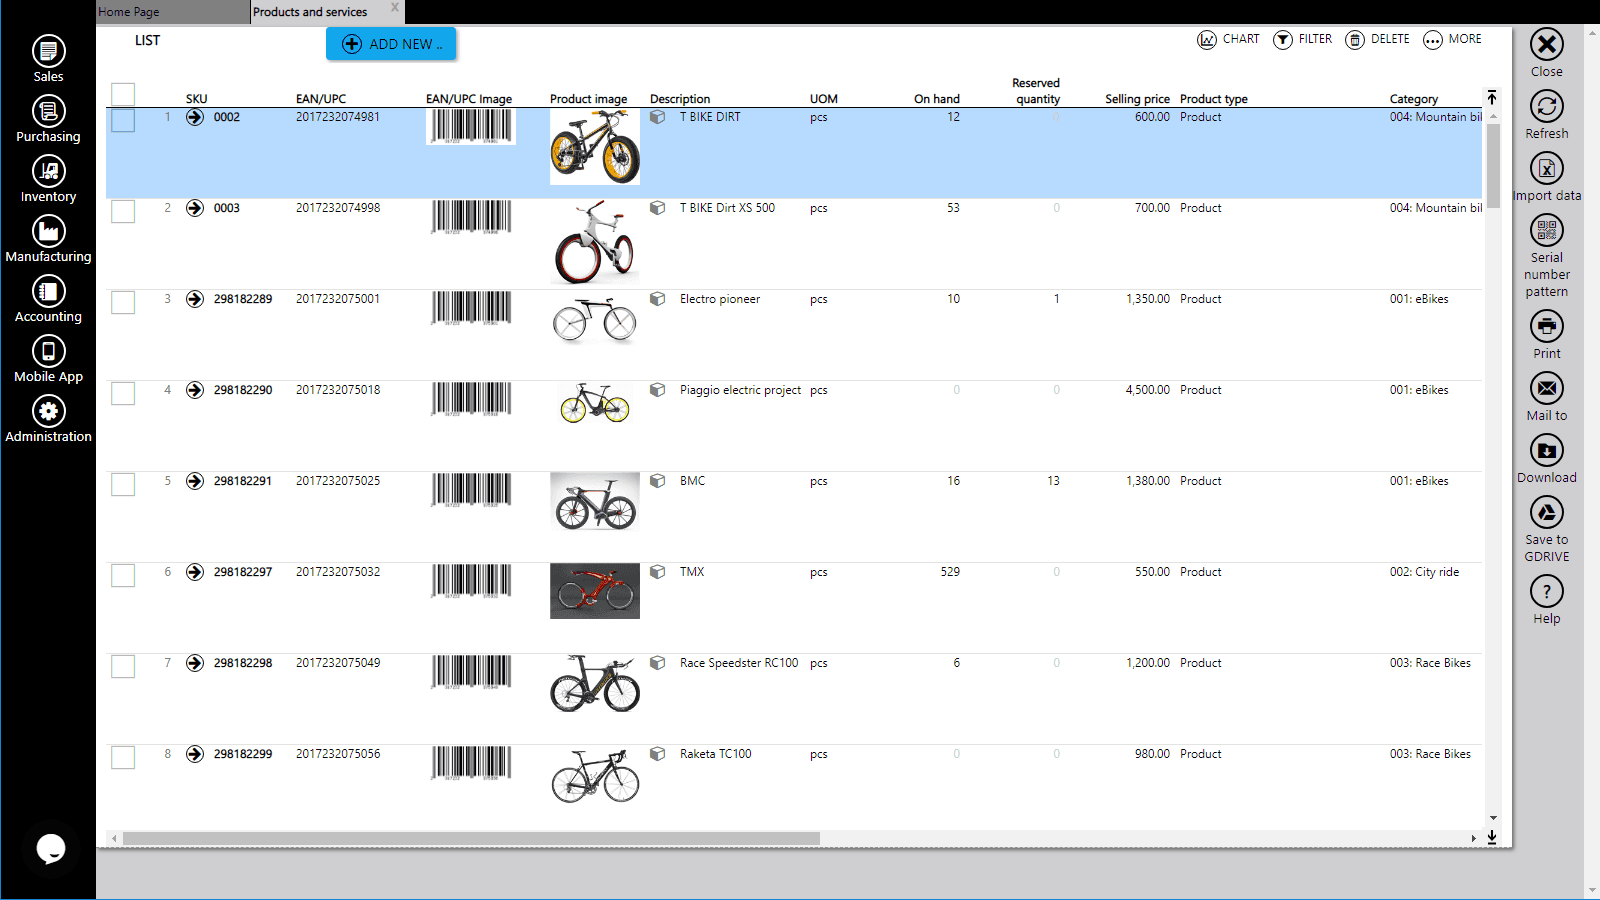
Task: Check the select-all box in header
Action: 123,94
